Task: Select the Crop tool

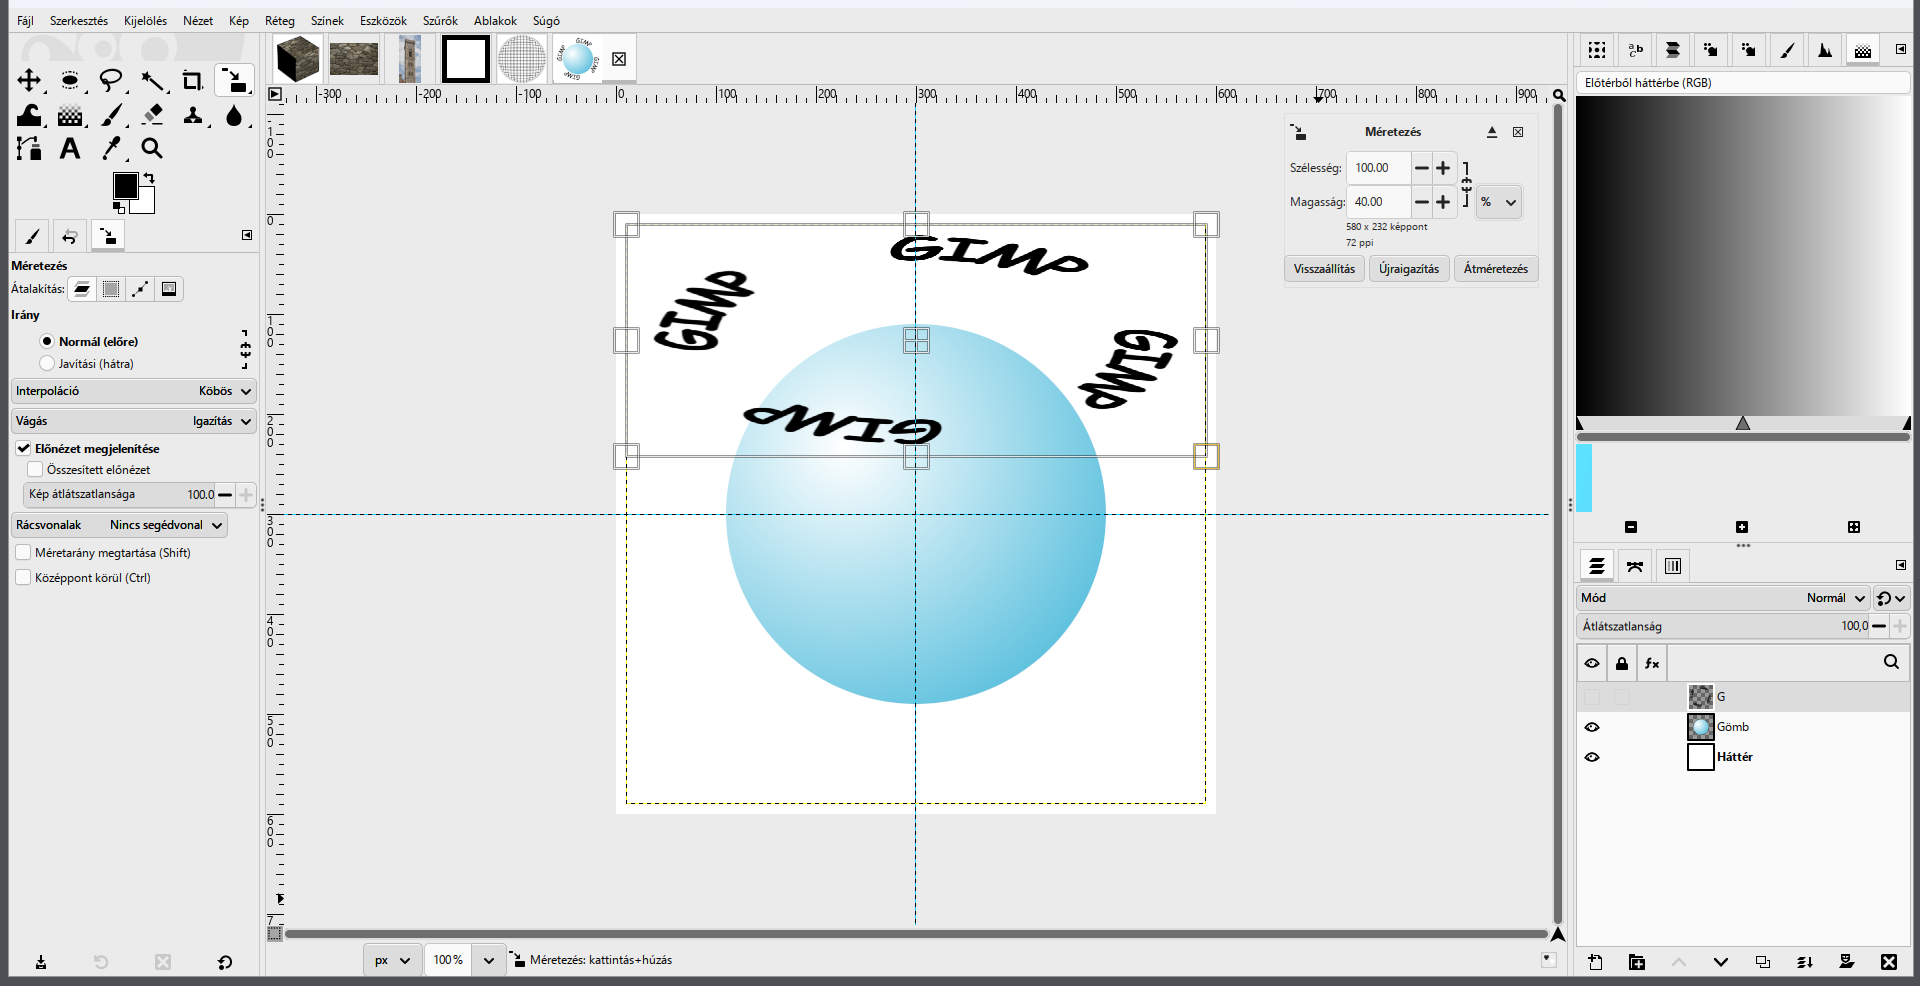Action: click(x=193, y=81)
